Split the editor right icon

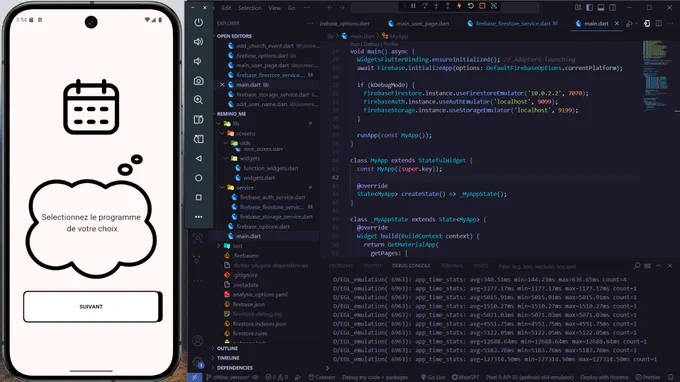pos(659,23)
